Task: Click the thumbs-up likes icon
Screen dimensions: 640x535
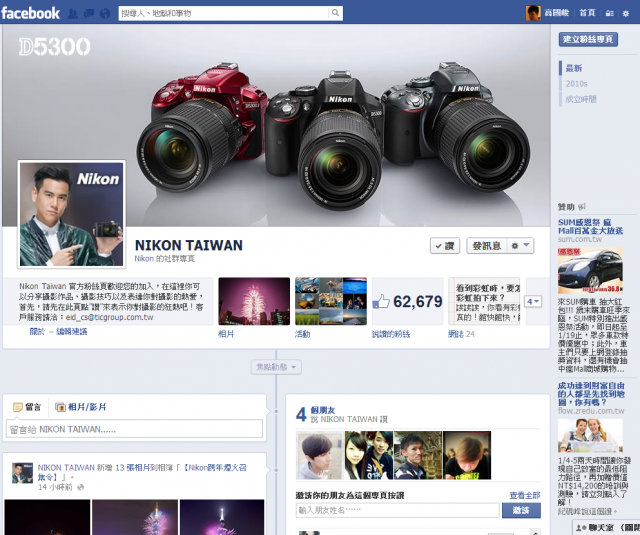Action: point(380,302)
